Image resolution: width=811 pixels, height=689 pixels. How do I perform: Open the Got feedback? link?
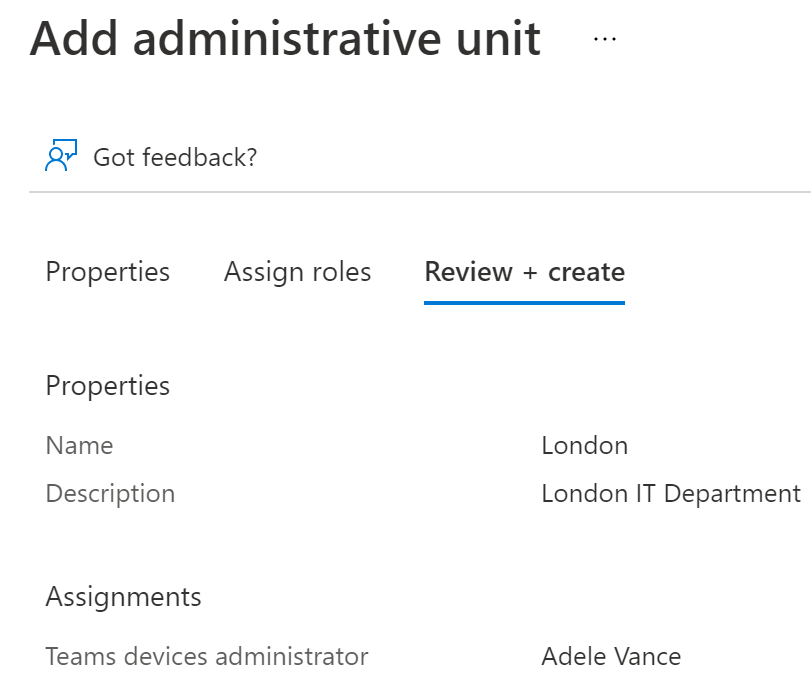point(175,157)
